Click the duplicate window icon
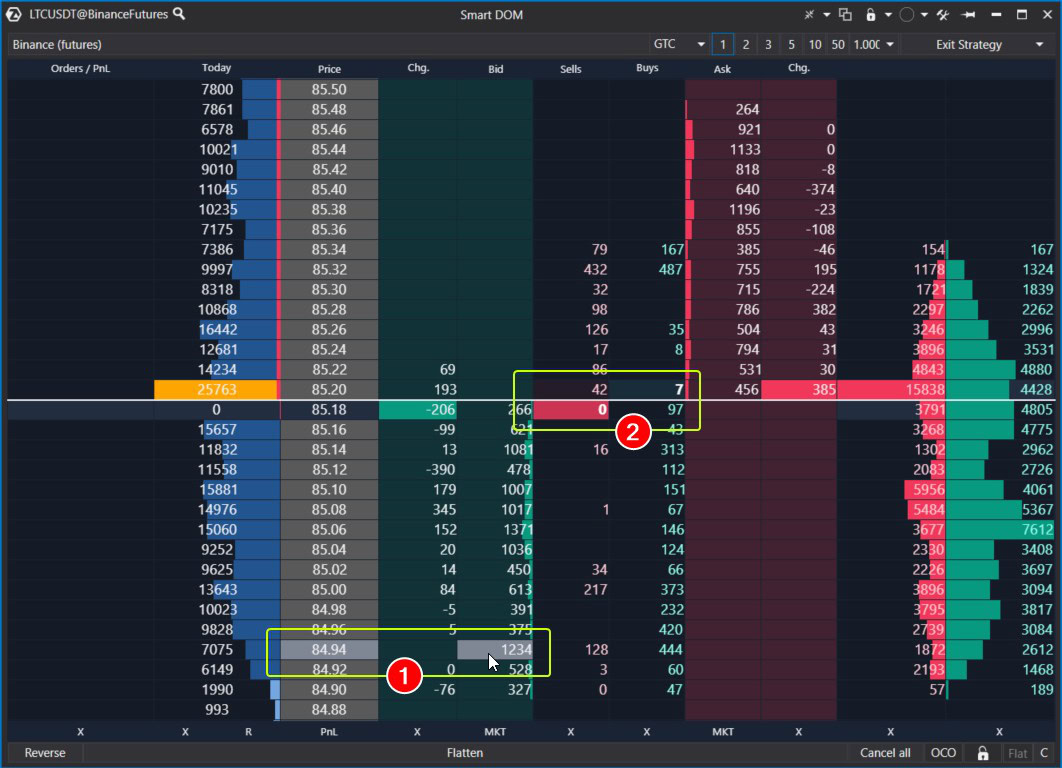 pyautogui.click(x=846, y=15)
